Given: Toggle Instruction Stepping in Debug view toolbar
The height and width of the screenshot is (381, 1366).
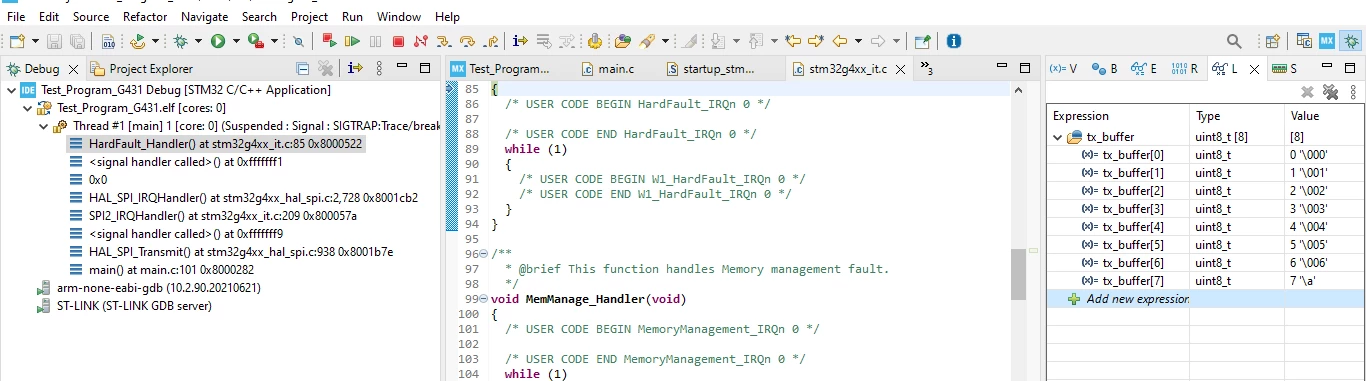Looking at the screenshot, I should click(355, 69).
